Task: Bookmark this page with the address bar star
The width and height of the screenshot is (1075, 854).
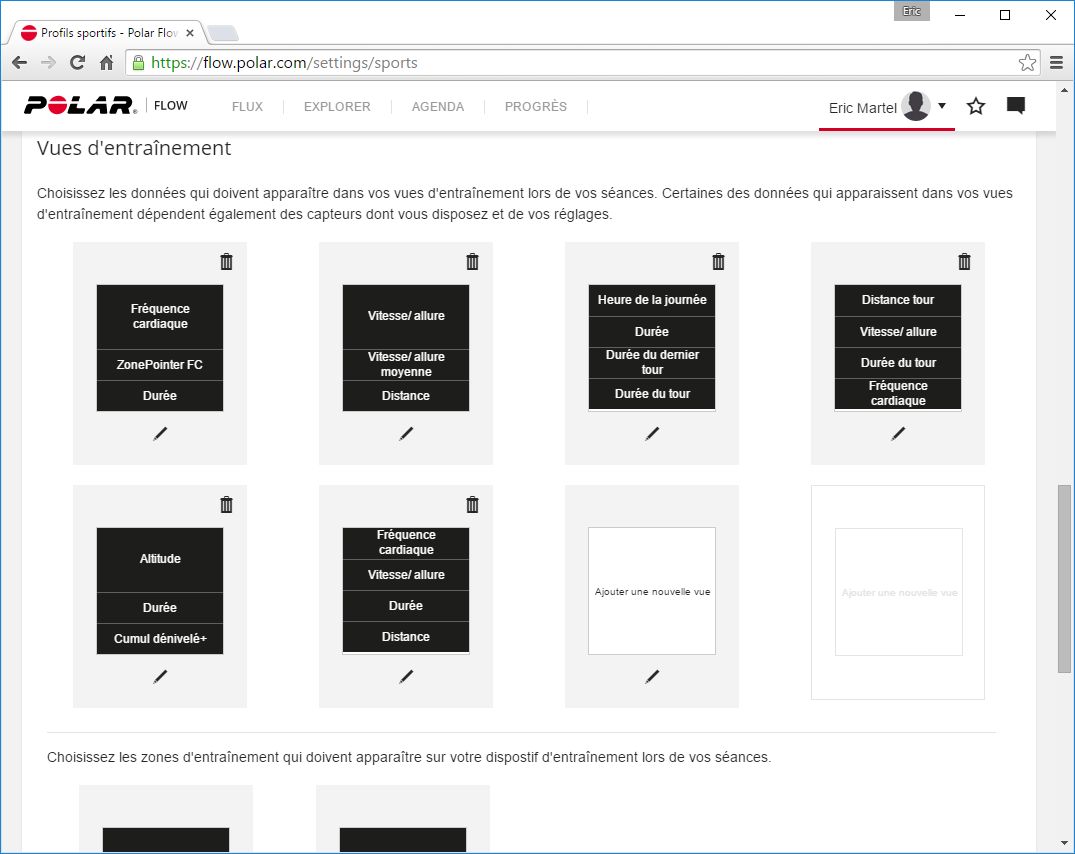Action: coord(1027,63)
